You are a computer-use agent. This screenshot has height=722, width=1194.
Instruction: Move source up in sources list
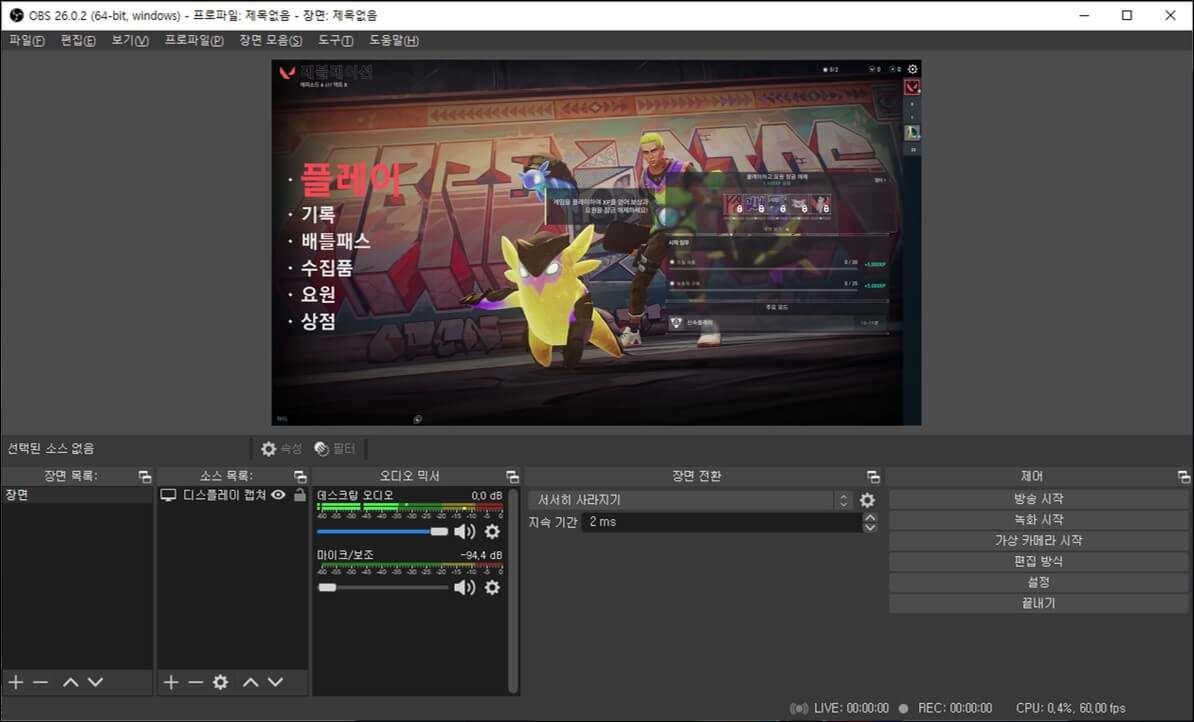pos(251,682)
